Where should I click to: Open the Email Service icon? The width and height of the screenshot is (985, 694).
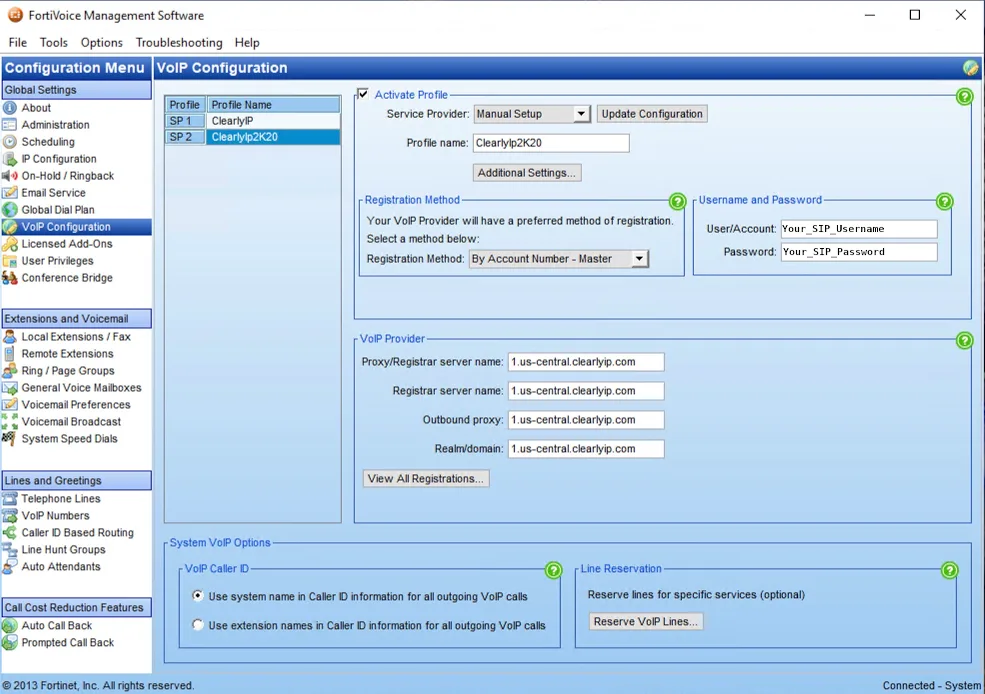point(10,193)
